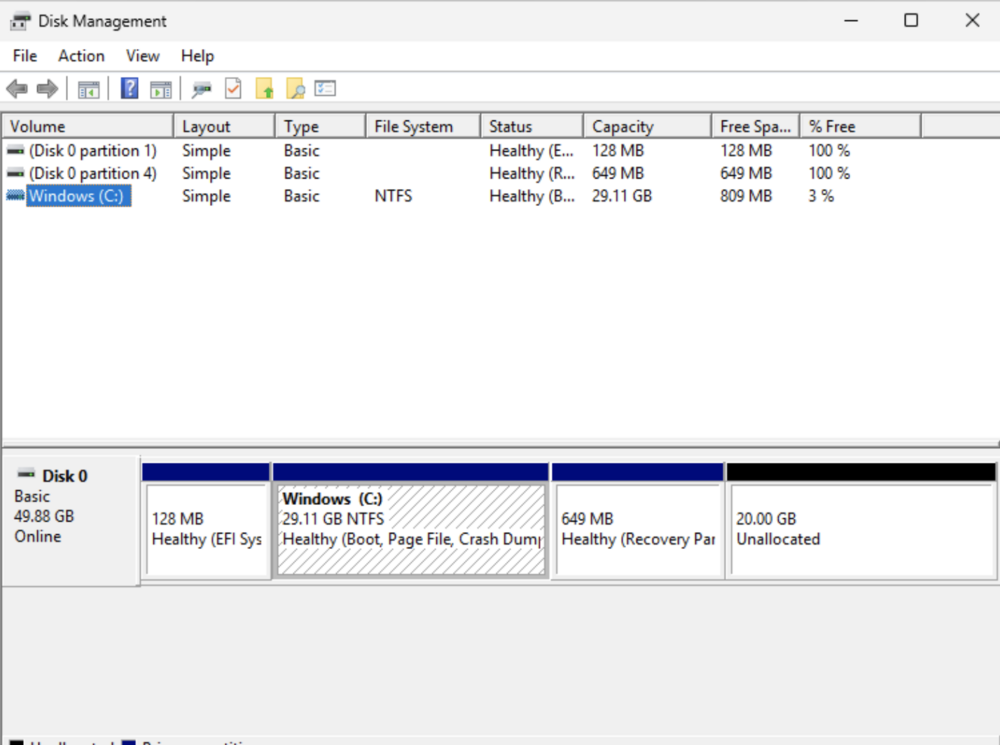
Task: Open the Help menu
Action: coord(197,56)
